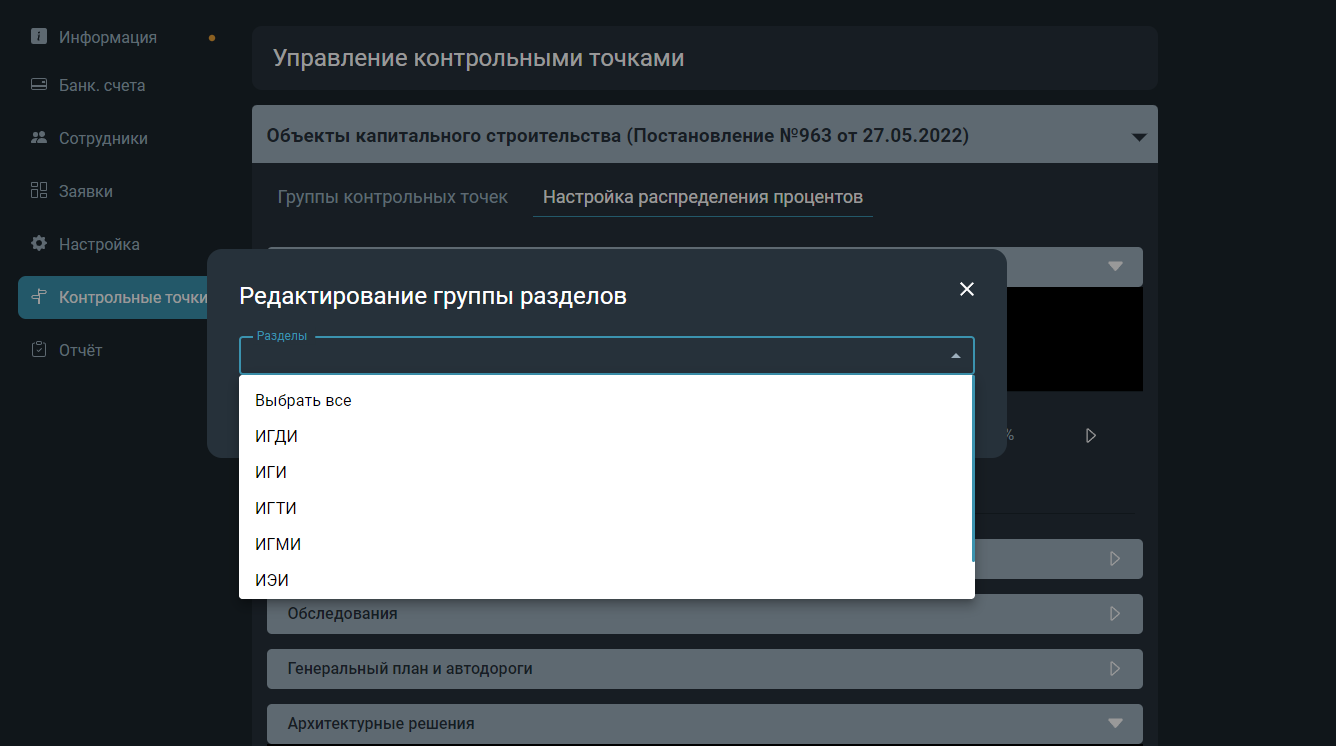Switch to the Настройка распределения процентов tab

point(703,197)
